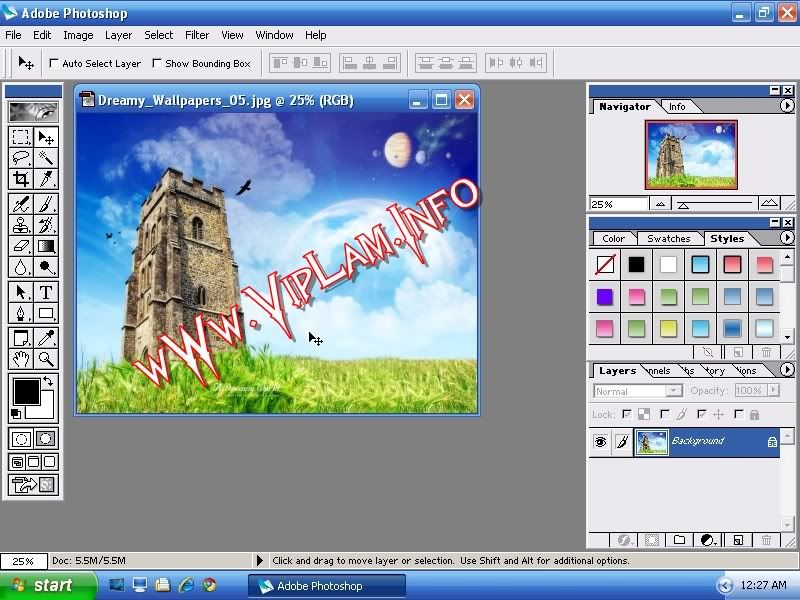Tick the Show Bounding Box checkbox

pos(157,63)
